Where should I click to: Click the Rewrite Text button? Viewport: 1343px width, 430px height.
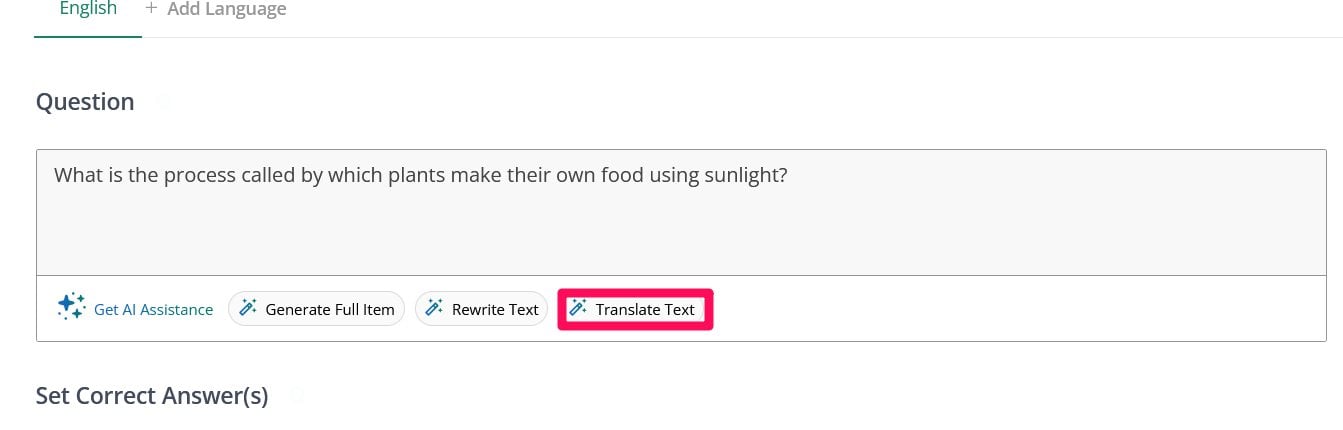point(482,309)
